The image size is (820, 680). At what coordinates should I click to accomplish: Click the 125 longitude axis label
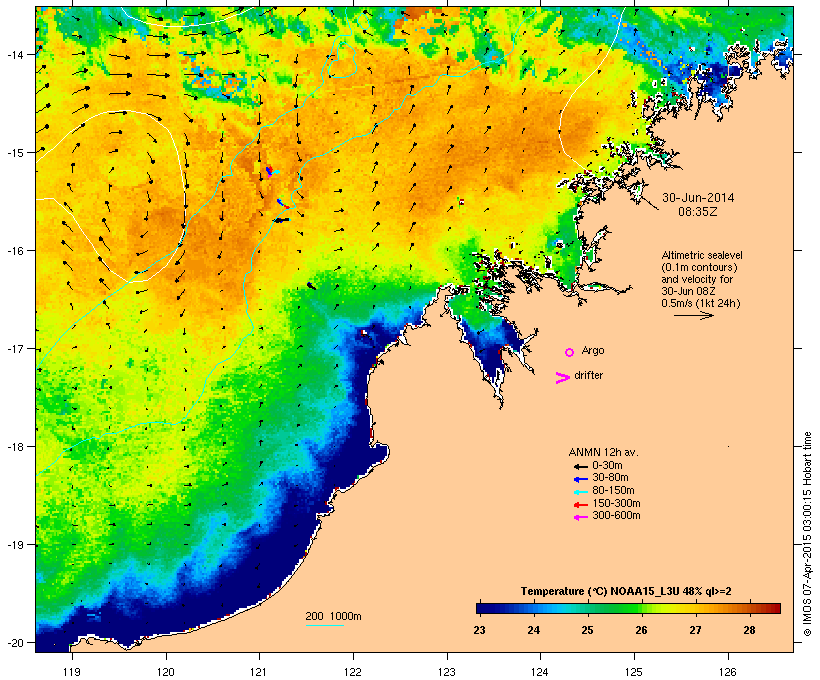pyautogui.click(x=634, y=672)
